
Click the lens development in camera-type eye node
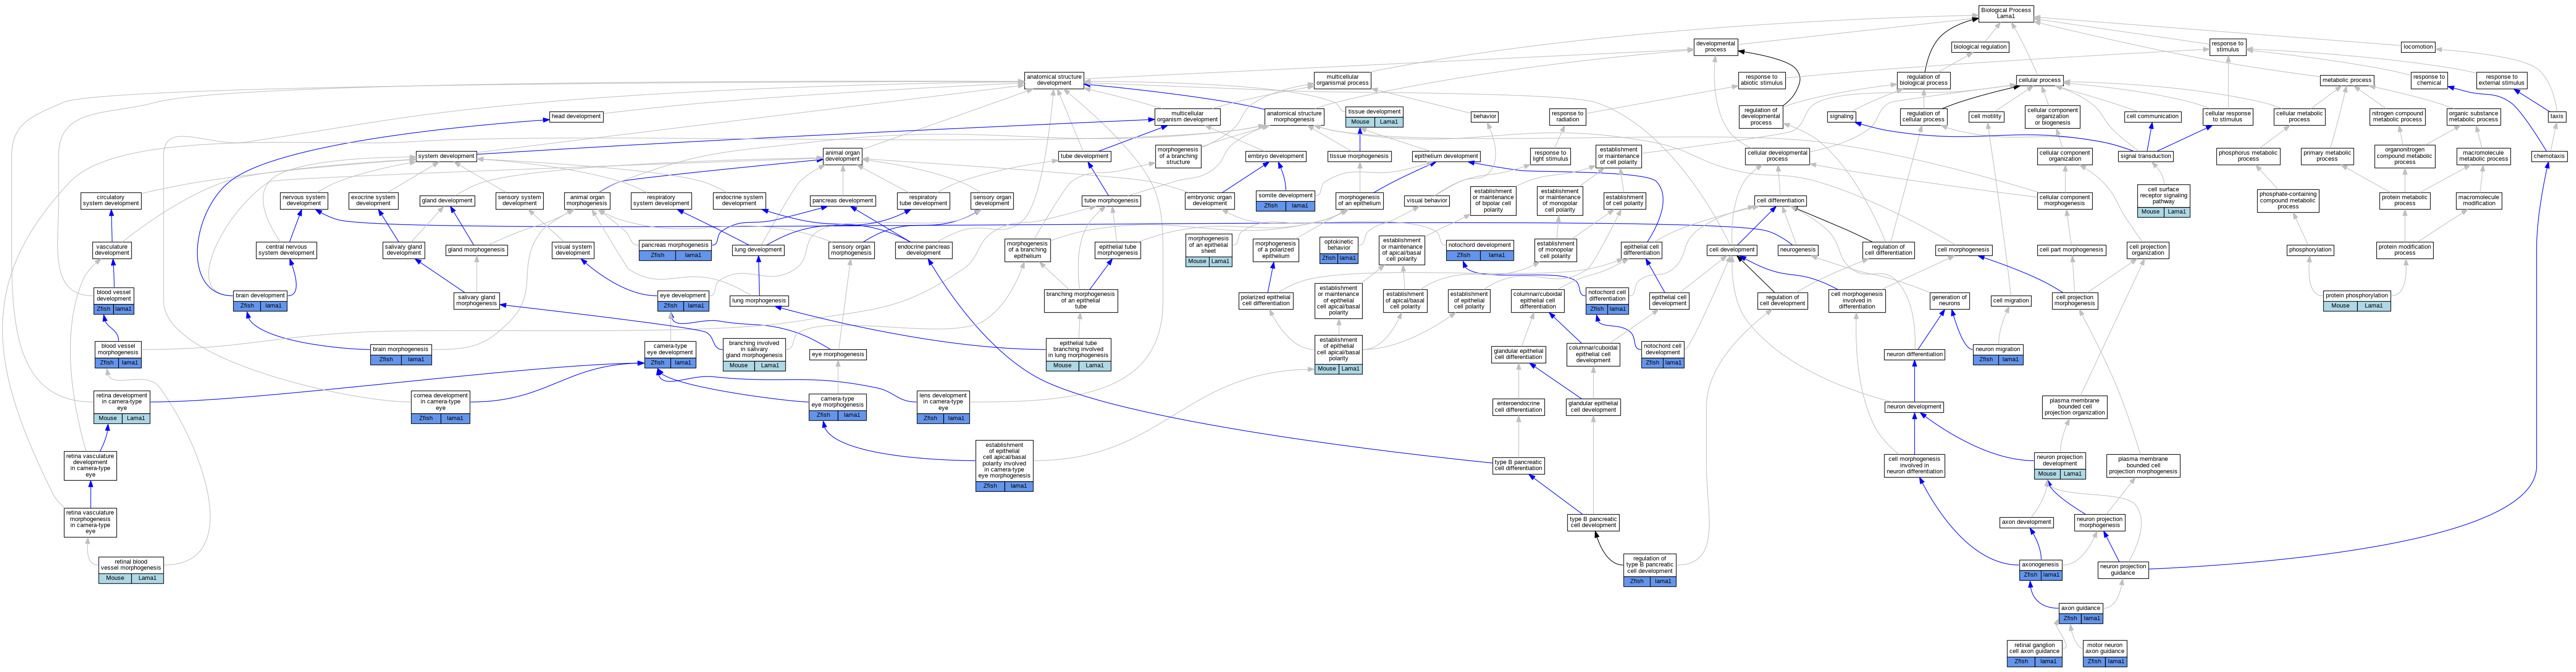pyautogui.click(x=943, y=407)
